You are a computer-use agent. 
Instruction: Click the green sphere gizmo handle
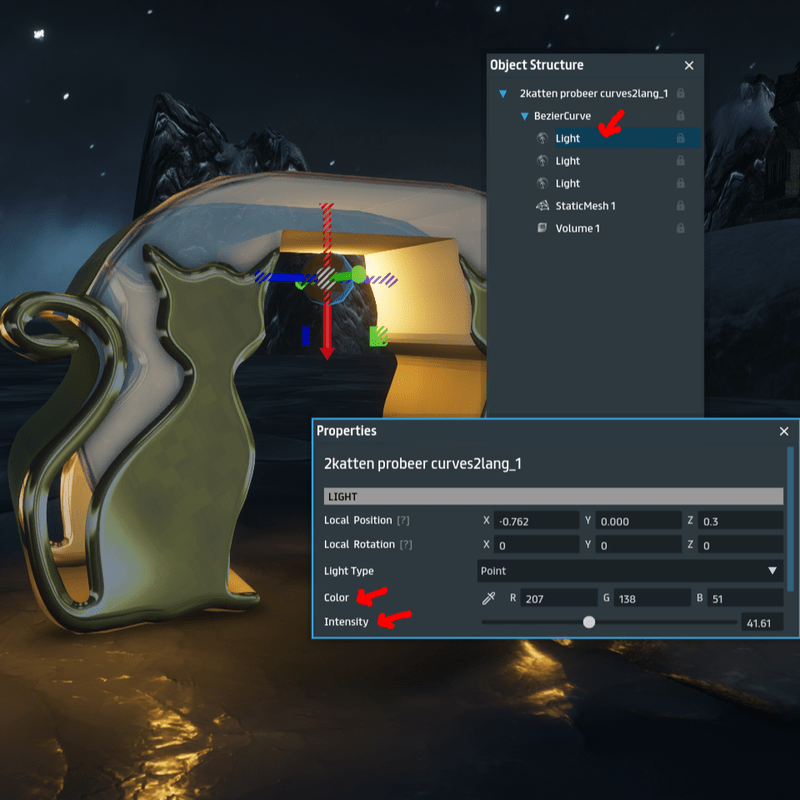pyautogui.click(x=358, y=274)
